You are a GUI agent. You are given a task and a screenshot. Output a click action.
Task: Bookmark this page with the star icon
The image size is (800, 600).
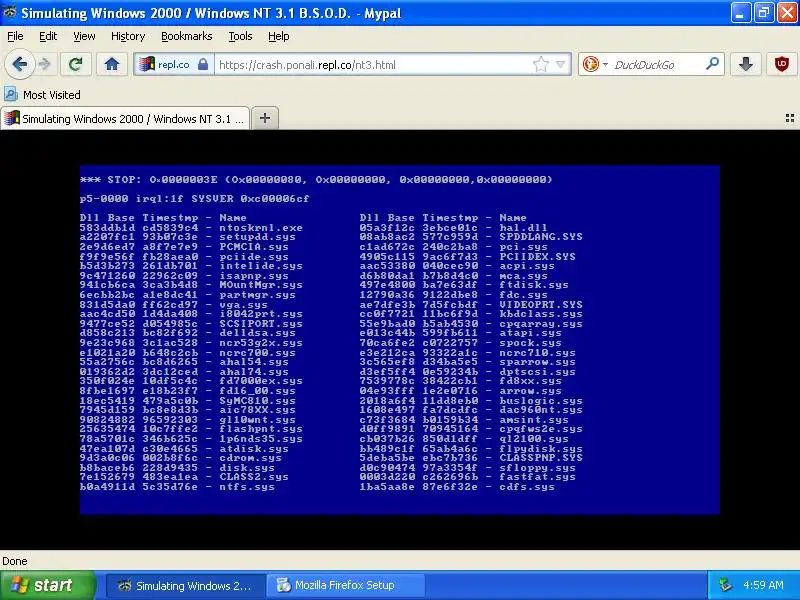pos(540,64)
